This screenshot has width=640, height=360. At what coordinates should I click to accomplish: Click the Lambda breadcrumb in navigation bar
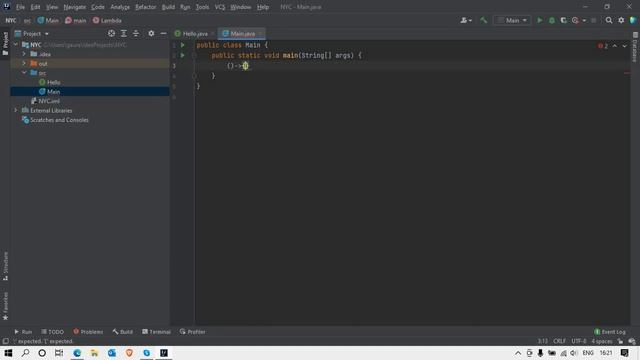(x=107, y=20)
